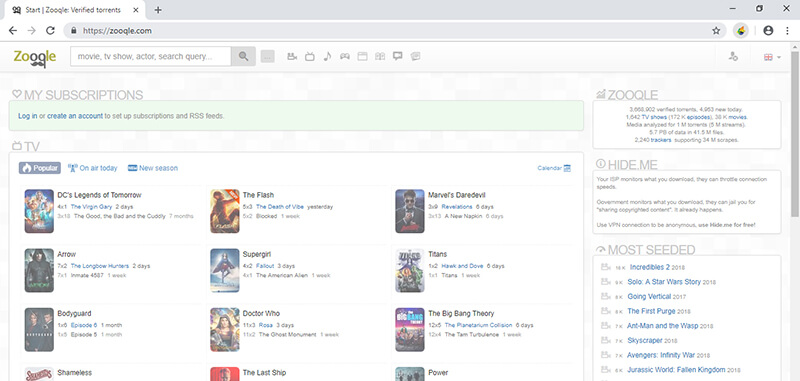This screenshot has width=800, height=381.
Task: Open The Virgin Gary episode link
Action: [91, 207]
